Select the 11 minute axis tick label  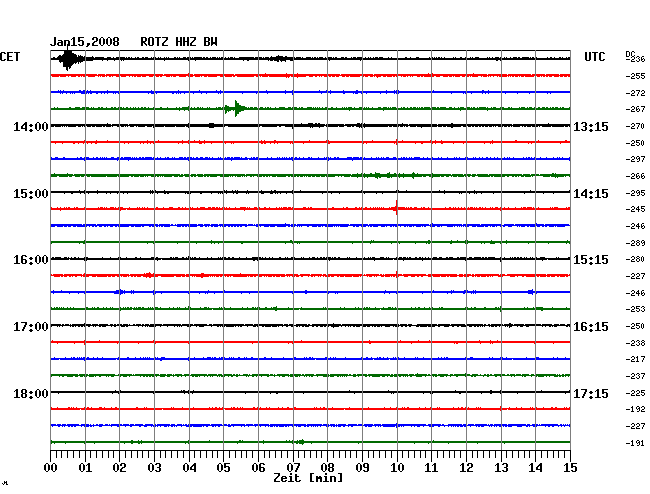[x=431, y=468]
